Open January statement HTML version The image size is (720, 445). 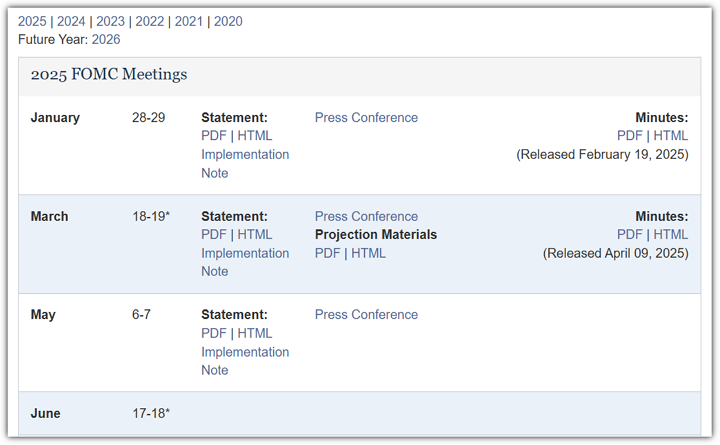click(x=254, y=136)
